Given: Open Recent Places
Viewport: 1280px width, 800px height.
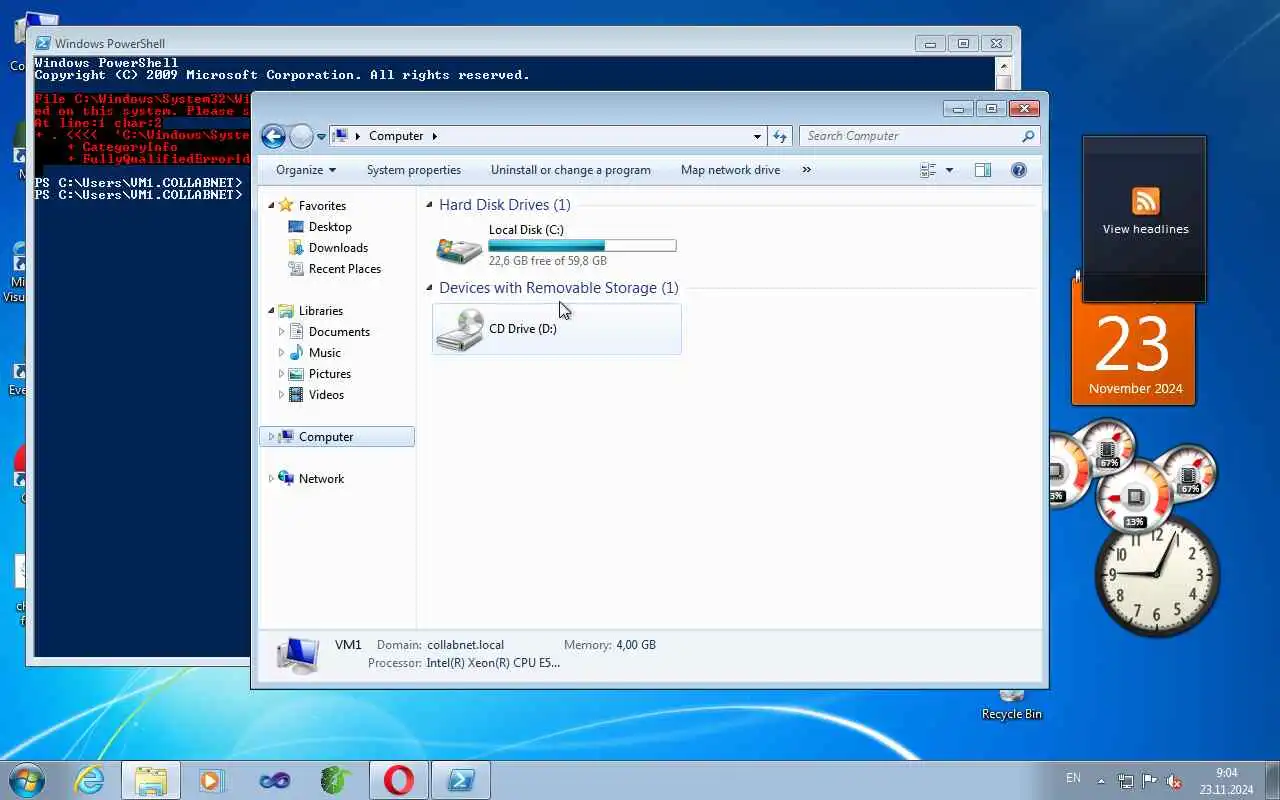Looking at the screenshot, I should pos(344,269).
